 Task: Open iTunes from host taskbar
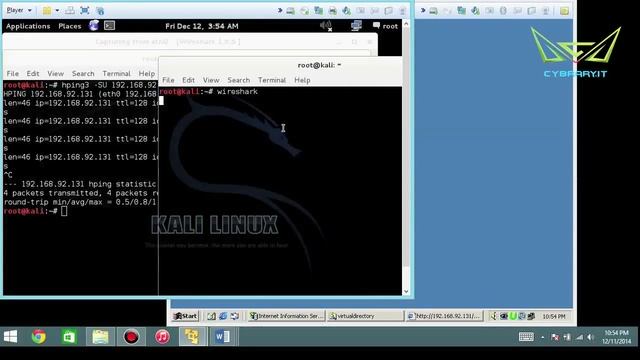coord(162,337)
